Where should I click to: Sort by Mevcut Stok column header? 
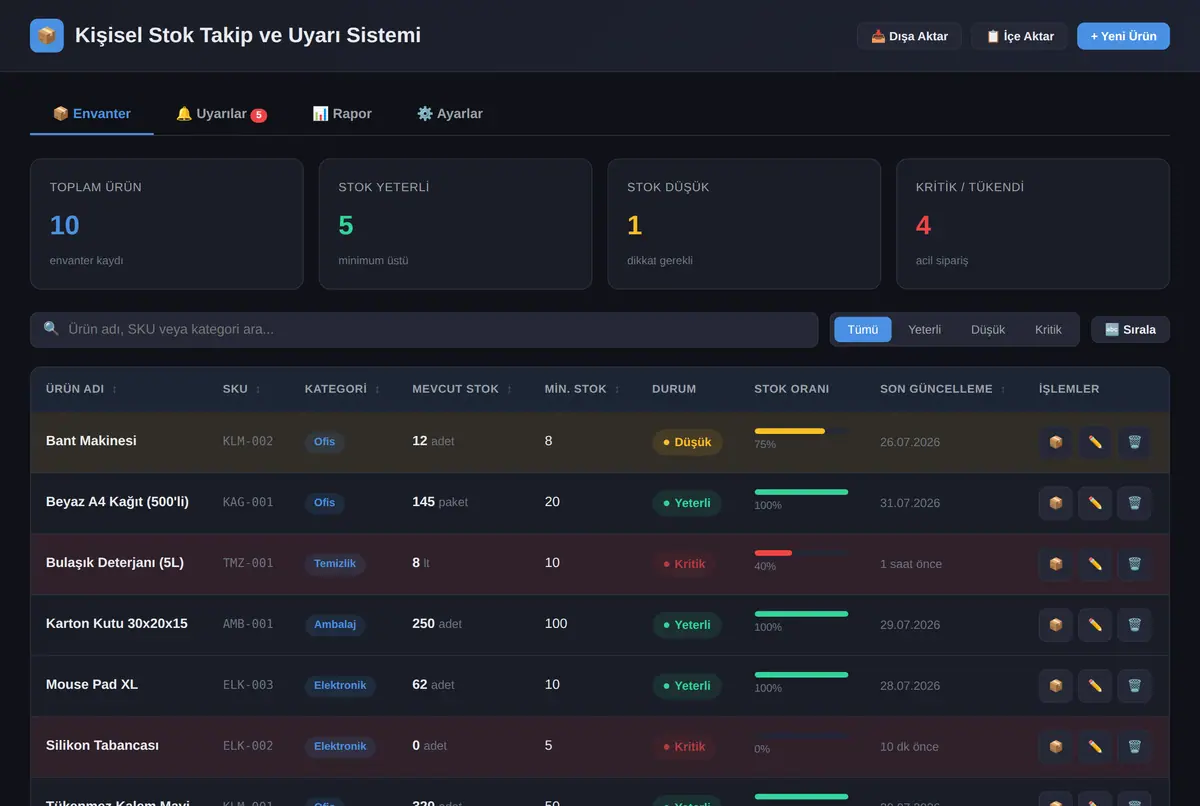pos(462,389)
